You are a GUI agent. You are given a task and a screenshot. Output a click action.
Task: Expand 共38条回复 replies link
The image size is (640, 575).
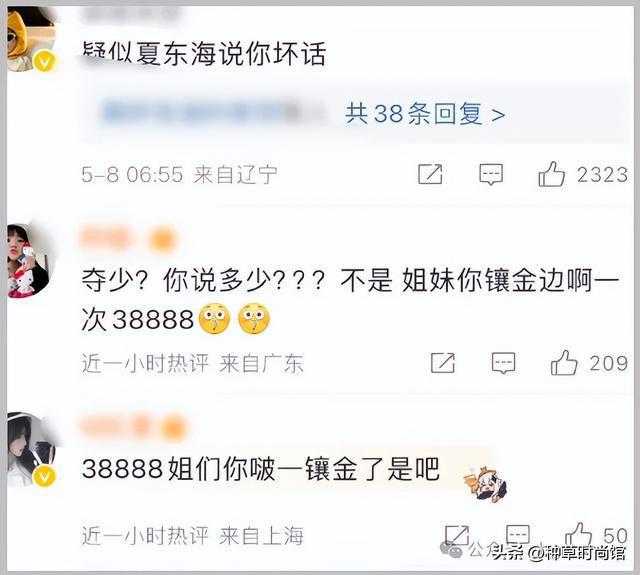point(425,113)
